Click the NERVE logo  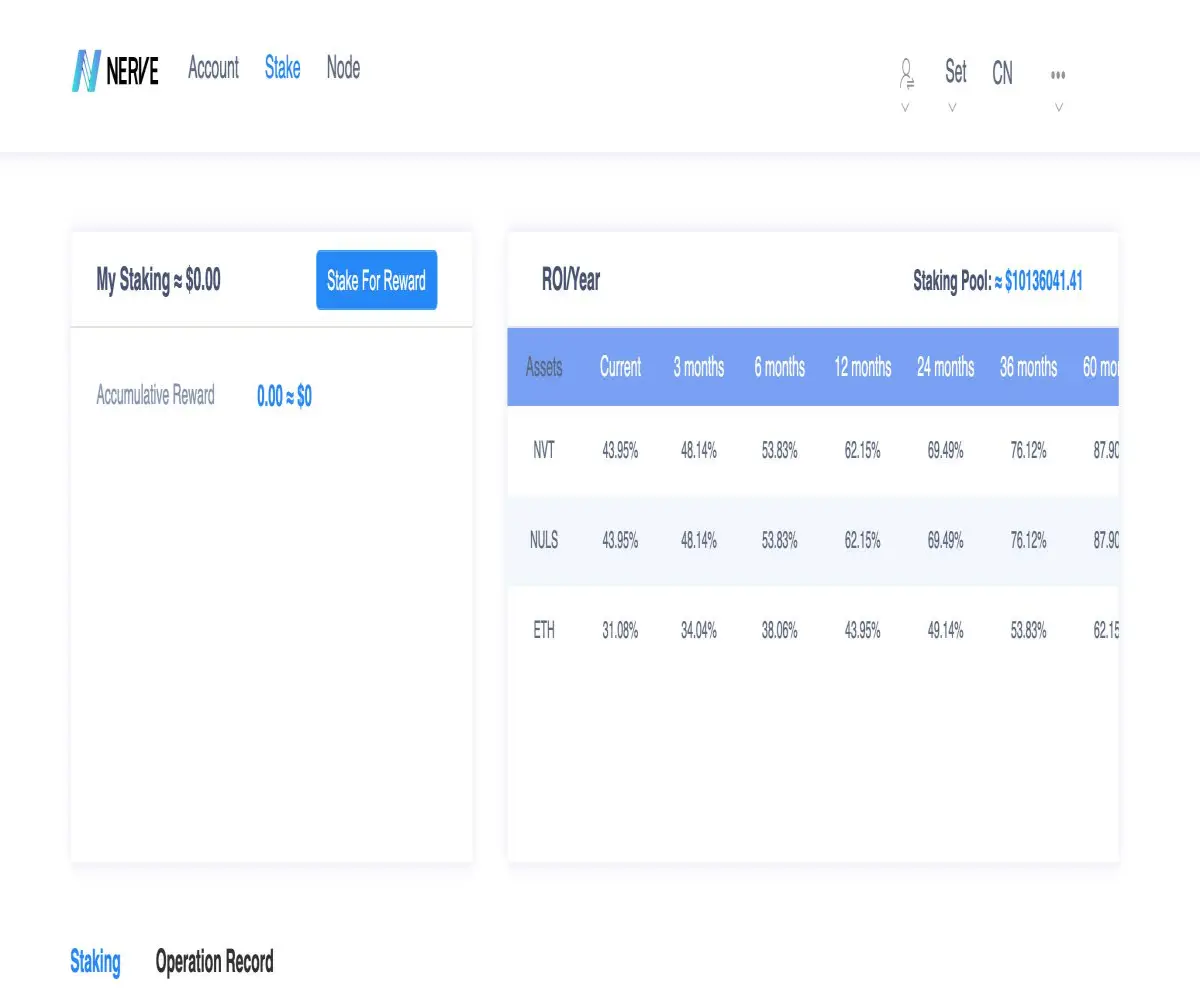(115, 71)
